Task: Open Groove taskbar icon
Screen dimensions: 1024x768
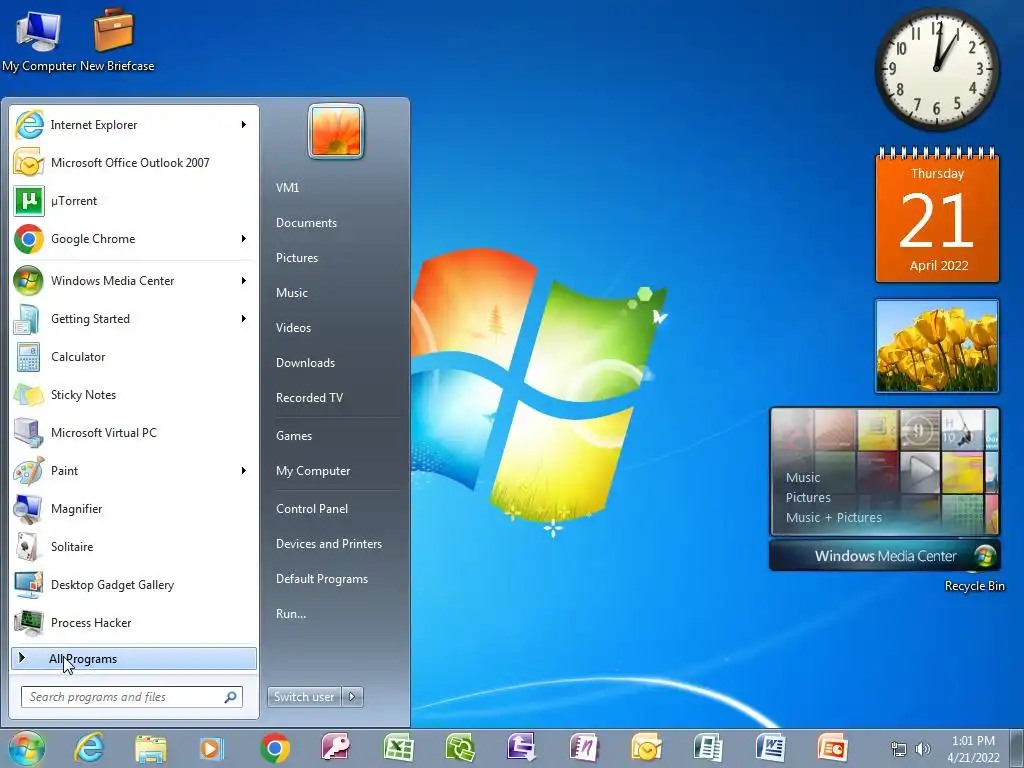Action: [460, 748]
